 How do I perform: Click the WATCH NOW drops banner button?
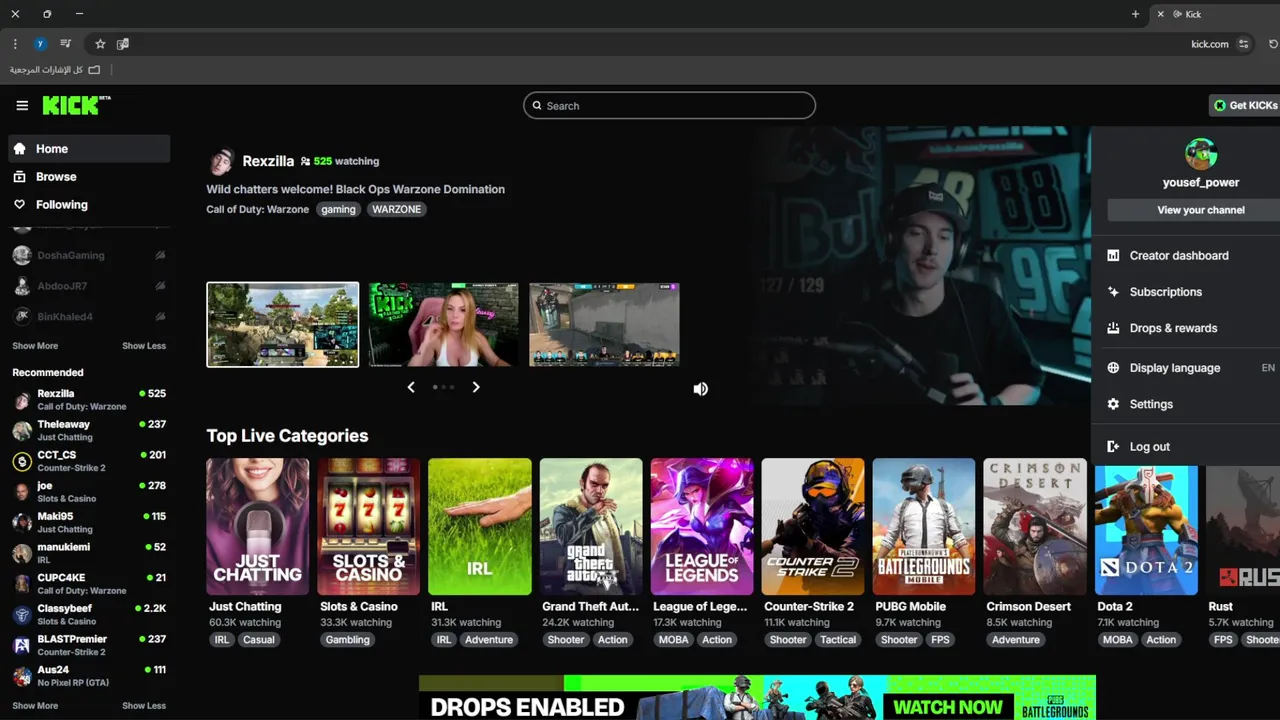(x=948, y=707)
